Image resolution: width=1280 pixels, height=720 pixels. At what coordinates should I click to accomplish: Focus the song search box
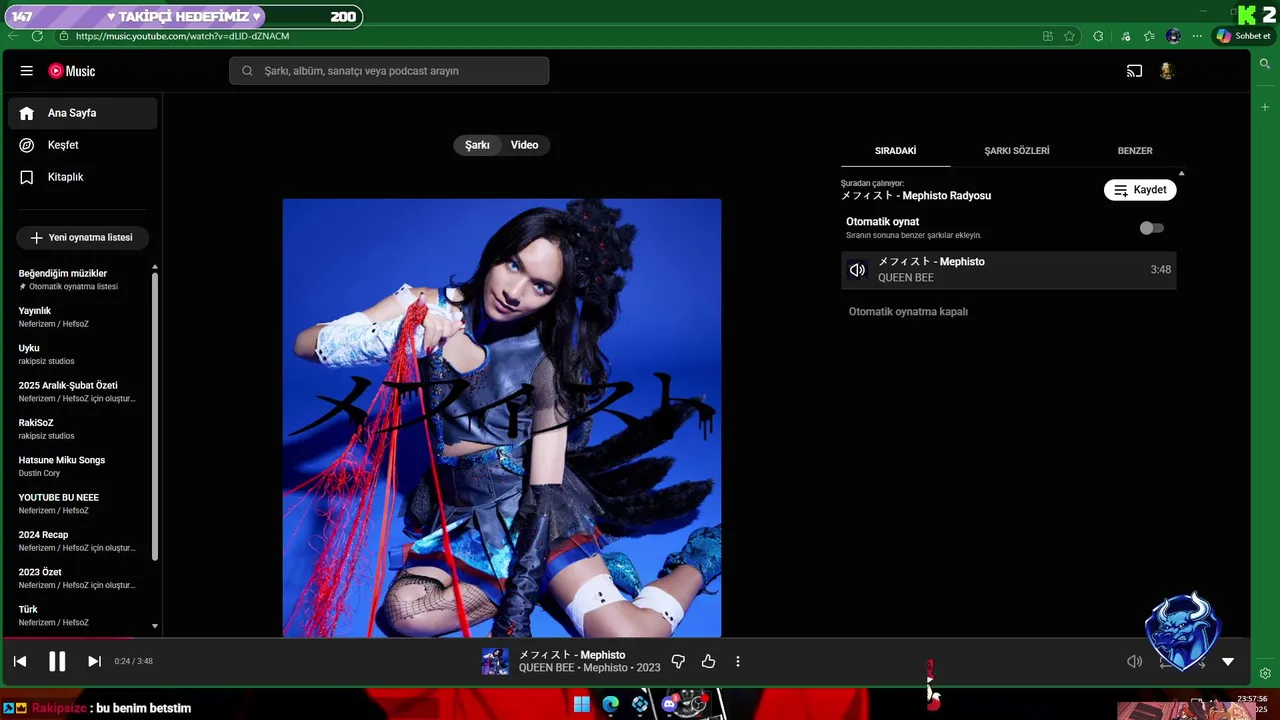coord(389,71)
